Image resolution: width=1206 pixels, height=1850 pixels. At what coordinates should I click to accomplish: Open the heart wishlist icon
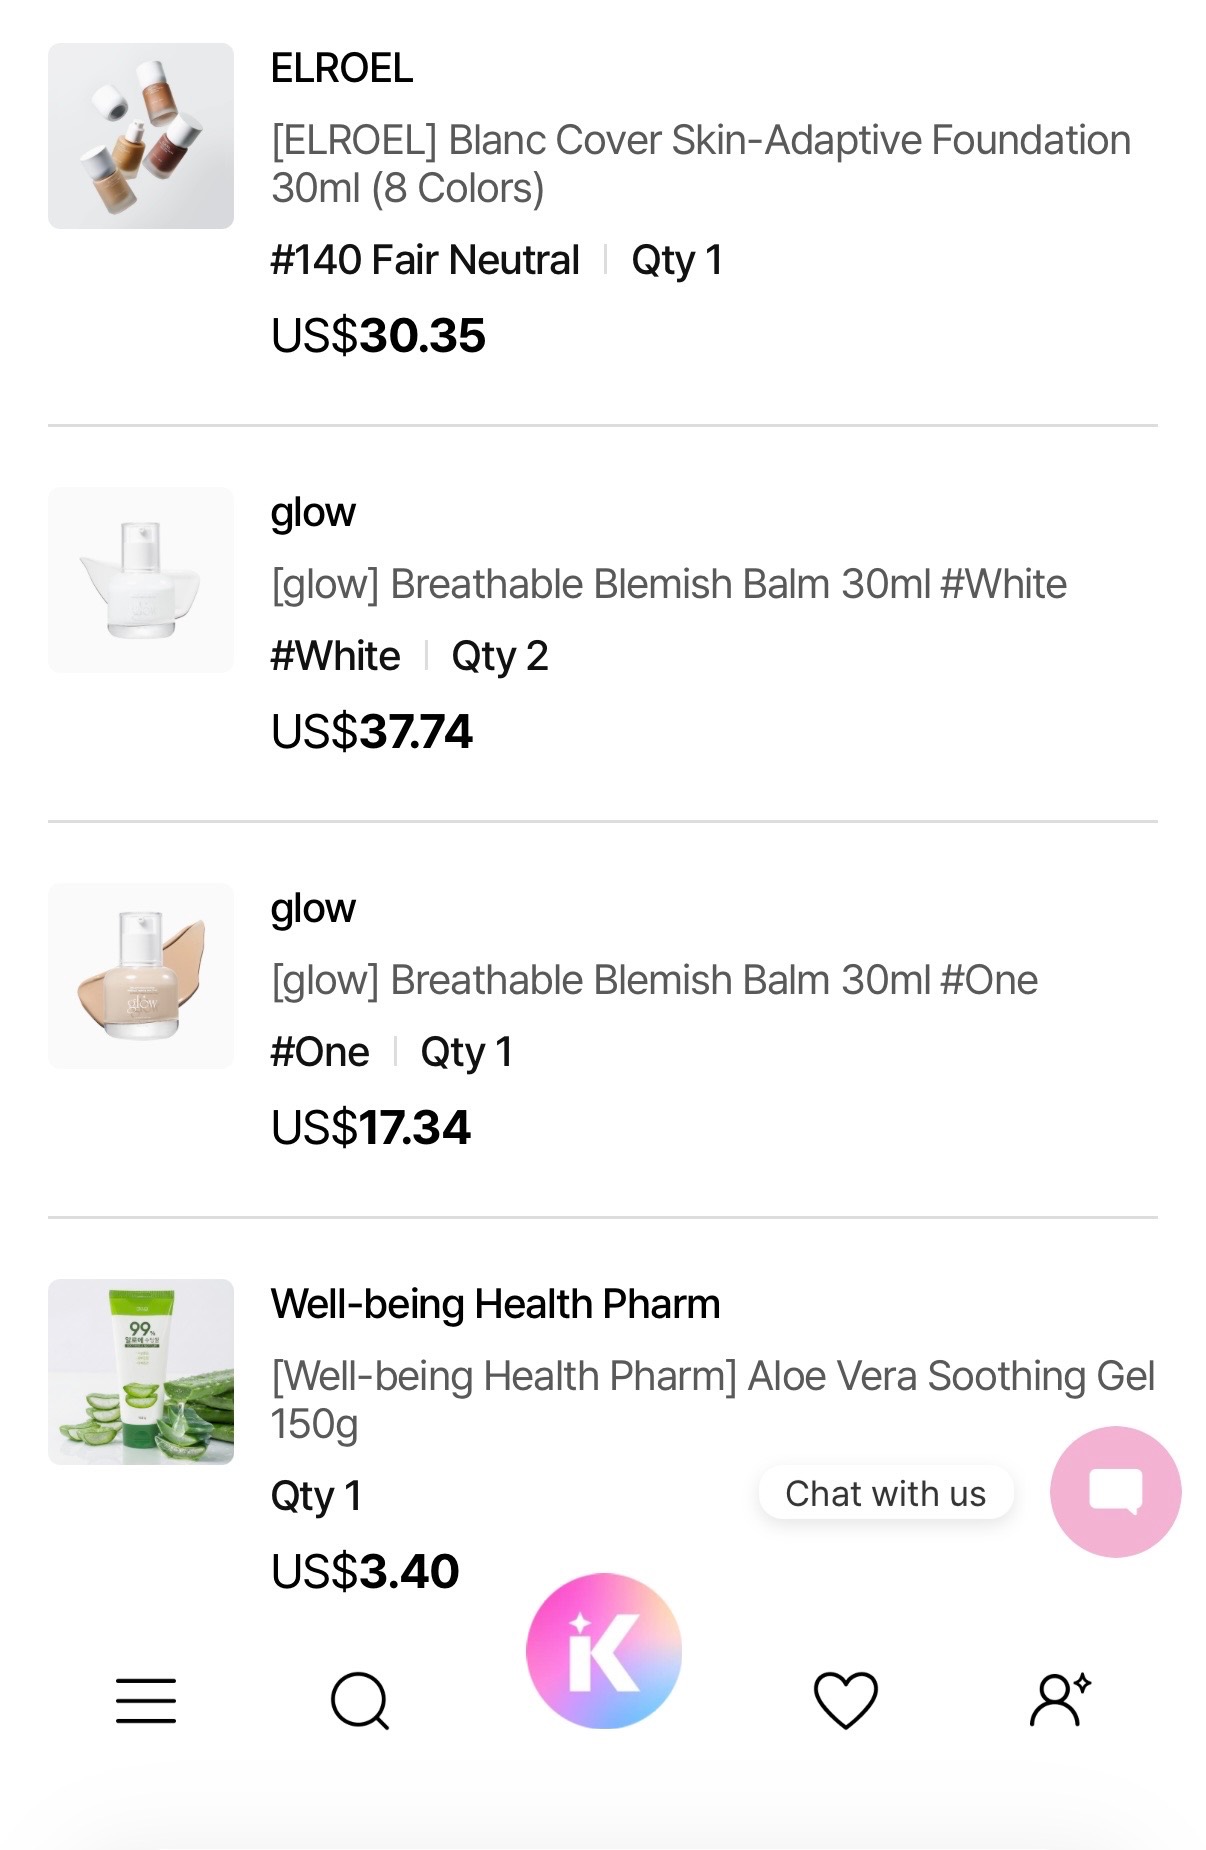(846, 1700)
